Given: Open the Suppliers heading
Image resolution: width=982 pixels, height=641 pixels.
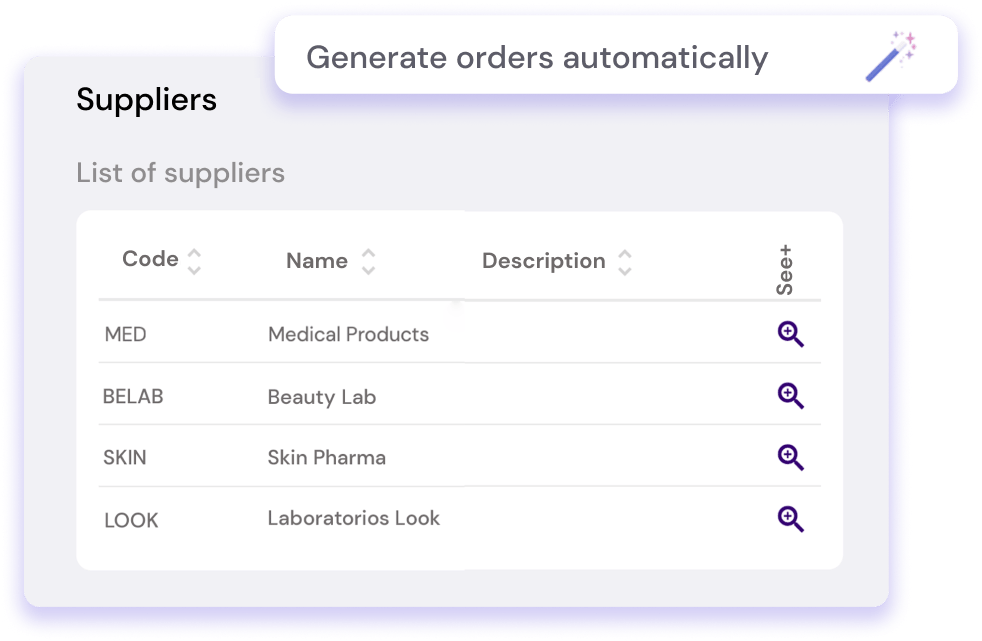Looking at the screenshot, I should [x=146, y=99].
